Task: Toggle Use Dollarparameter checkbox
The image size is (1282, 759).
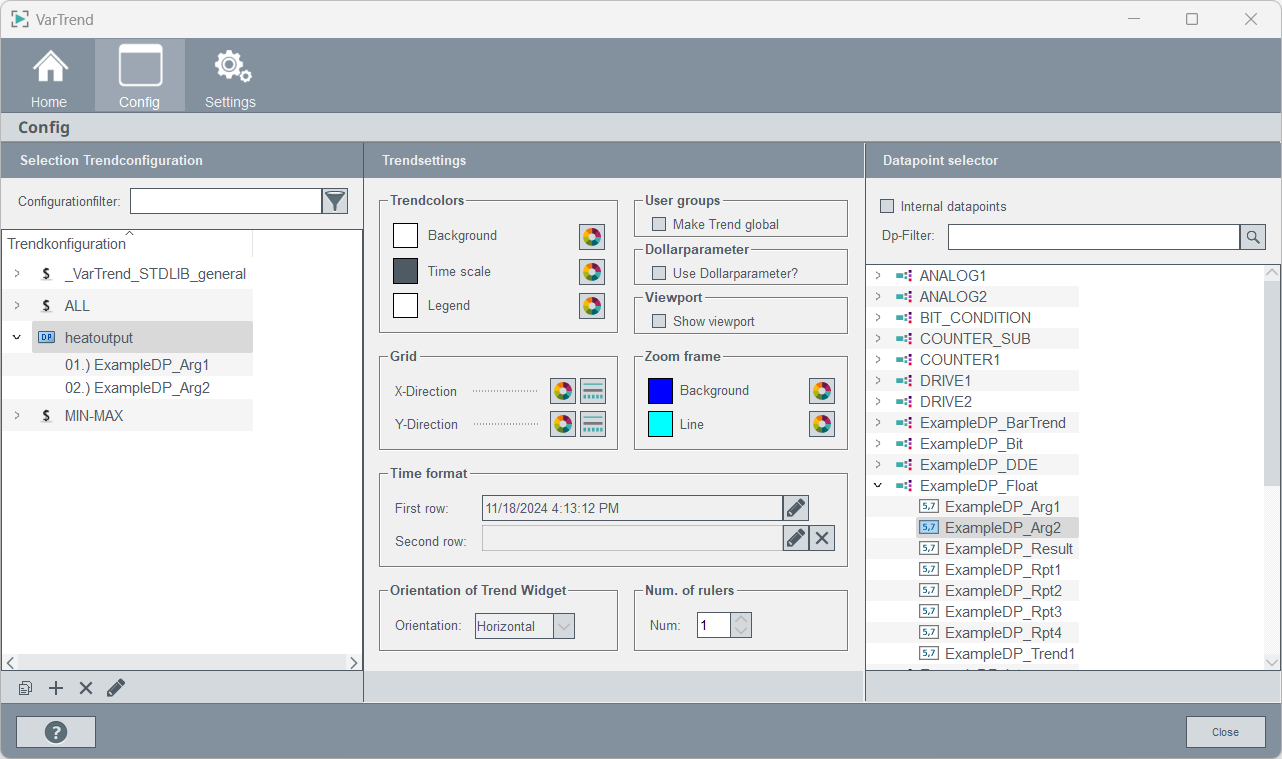Action: (659, 273)
